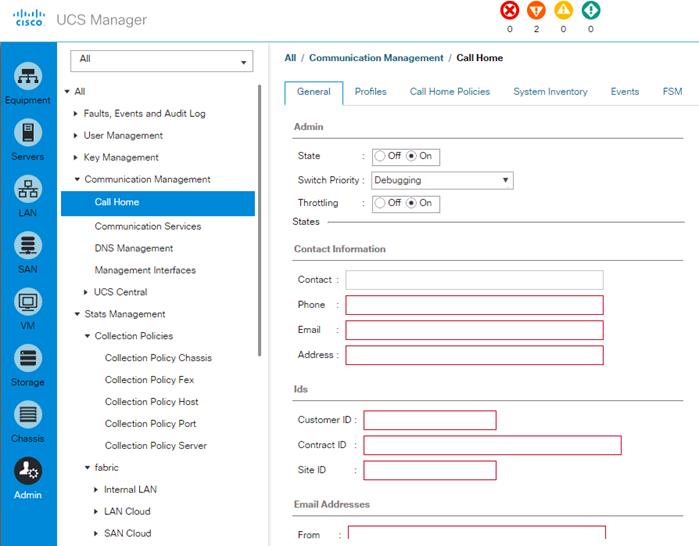Switch to the General tab

pos(314,92)
